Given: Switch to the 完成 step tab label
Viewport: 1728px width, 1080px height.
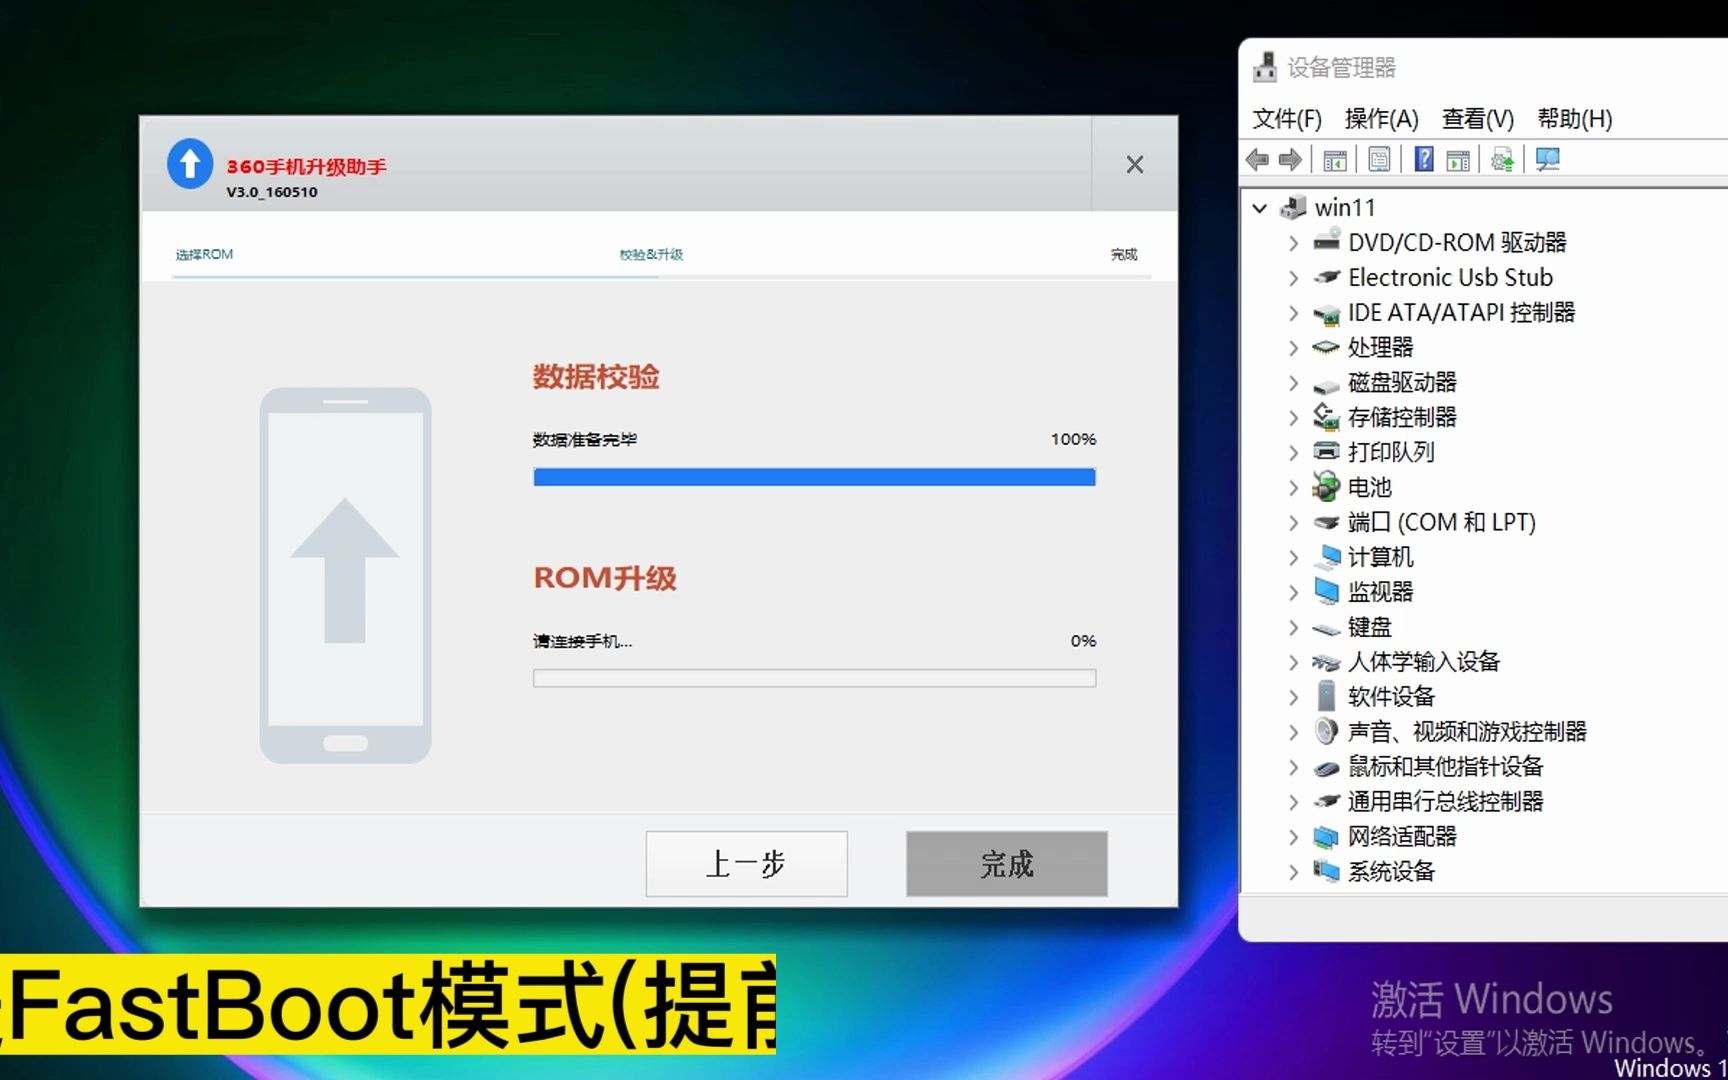Looking at the screenshot, I should click(1124, 254).
